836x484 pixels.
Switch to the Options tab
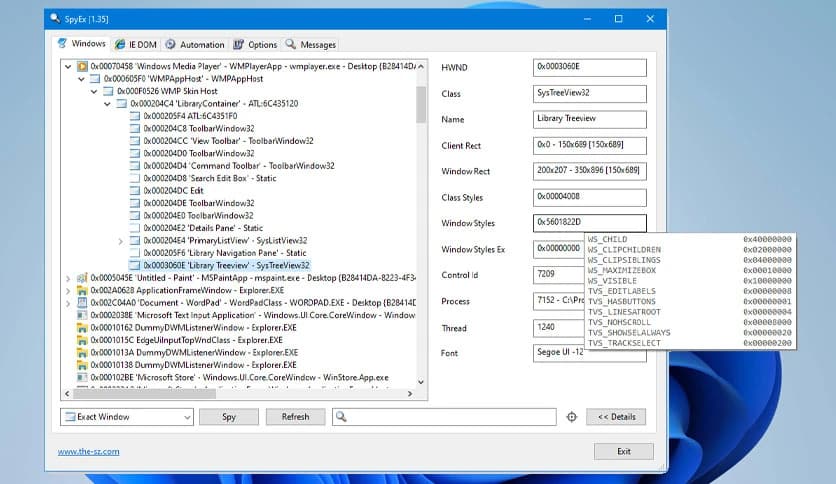255,45
